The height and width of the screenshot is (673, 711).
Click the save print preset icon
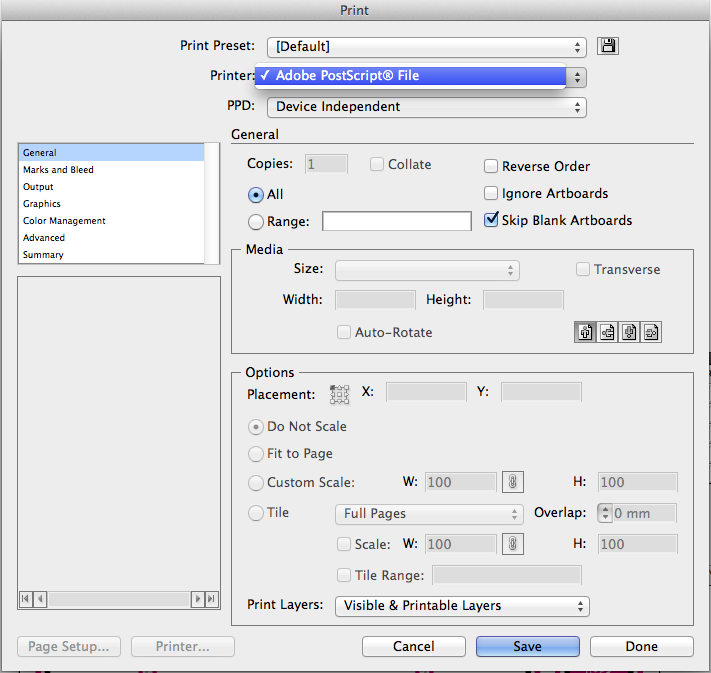coord(608,46)
